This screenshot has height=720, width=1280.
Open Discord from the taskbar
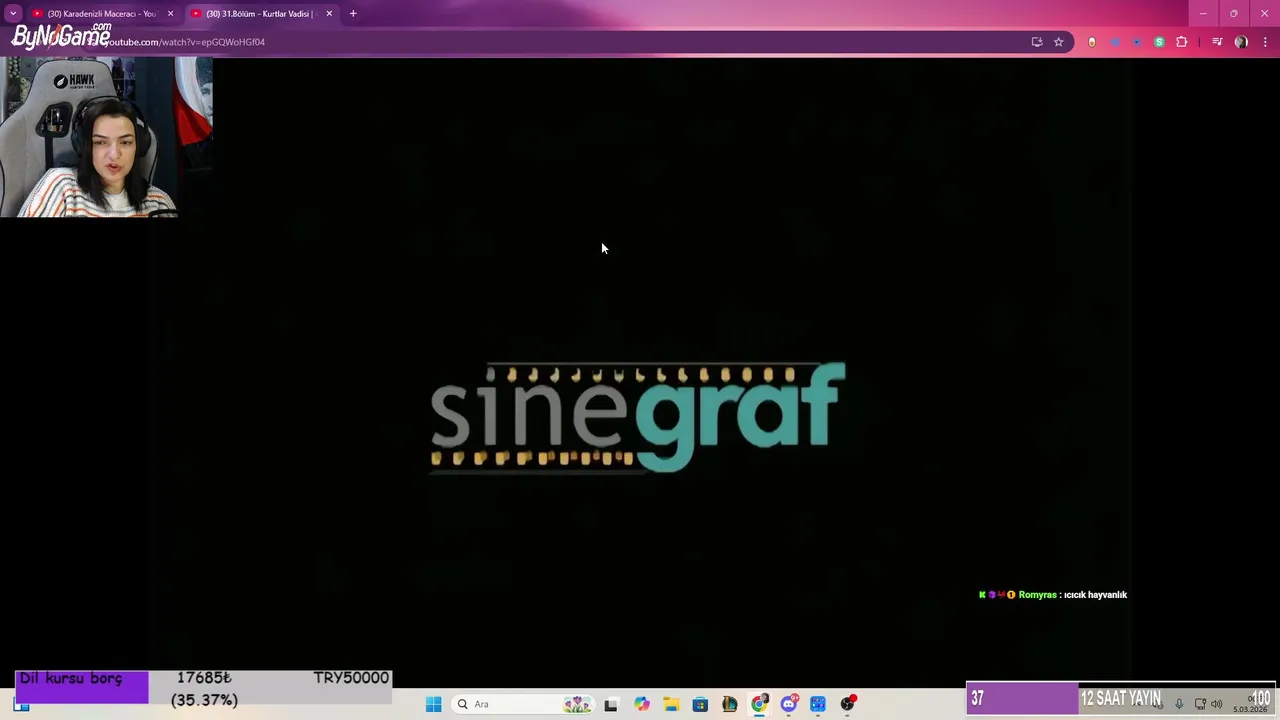(x=789, y=704)
